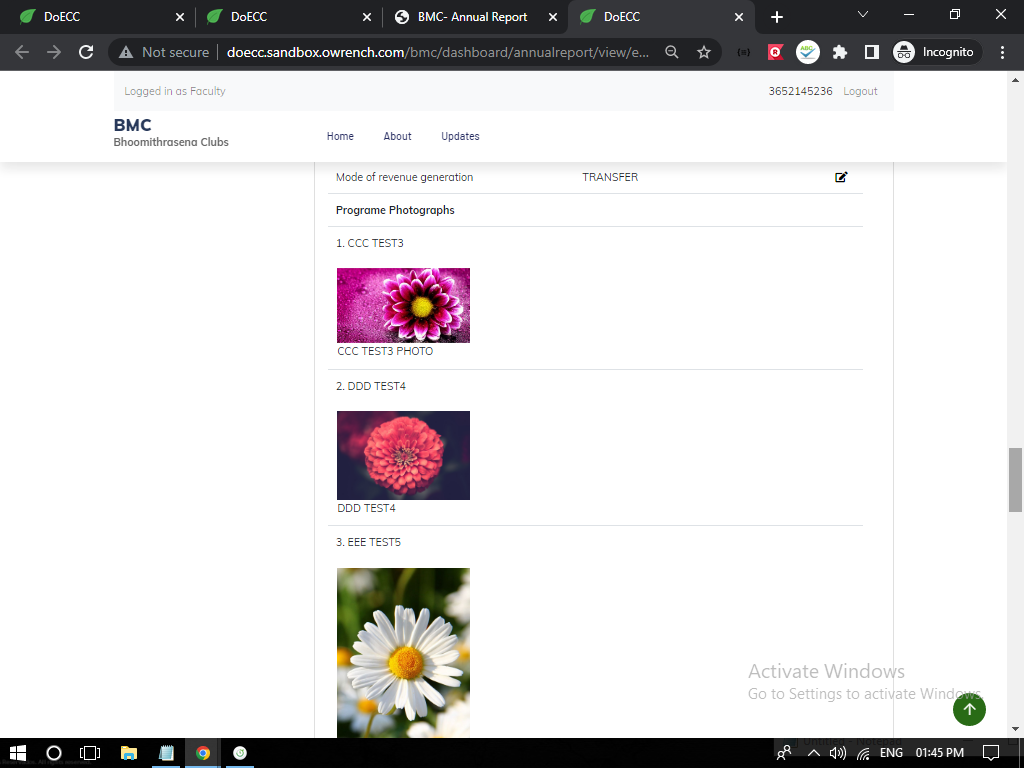1024x768 pixels.
Task: Open the CCC TEST3 pink flower photo
Action: (403, 305)
